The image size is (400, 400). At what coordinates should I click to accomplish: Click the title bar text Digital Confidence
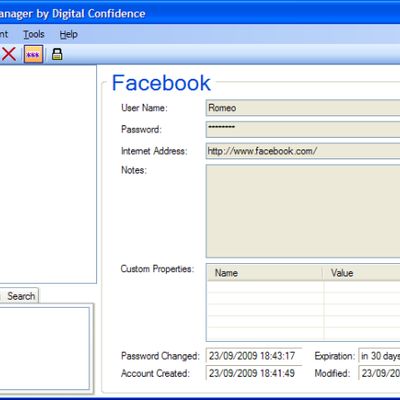point(99,14)
